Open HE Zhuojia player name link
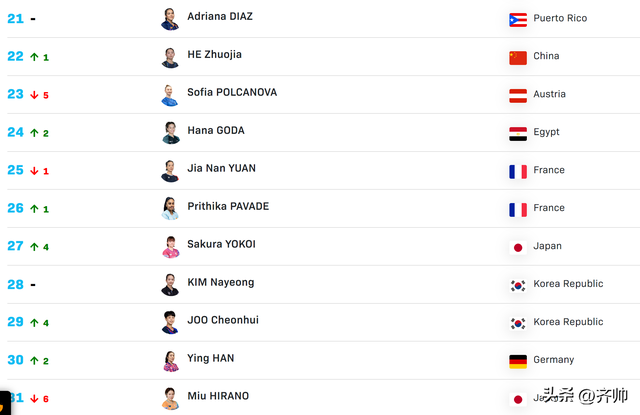The height and width of the screenshot is (415, 640). click(214, 54)
